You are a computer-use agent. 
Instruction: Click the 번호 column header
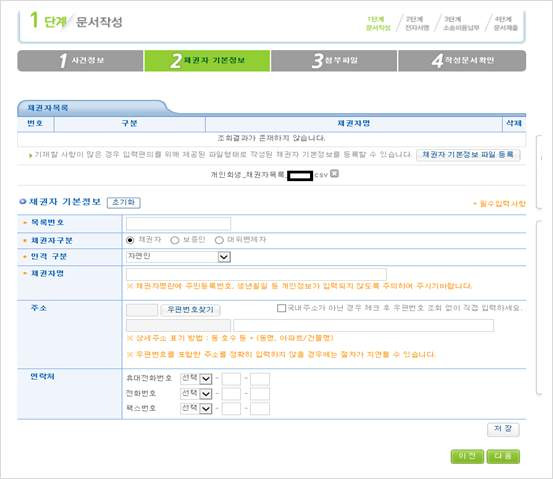[x=35, y=123]
